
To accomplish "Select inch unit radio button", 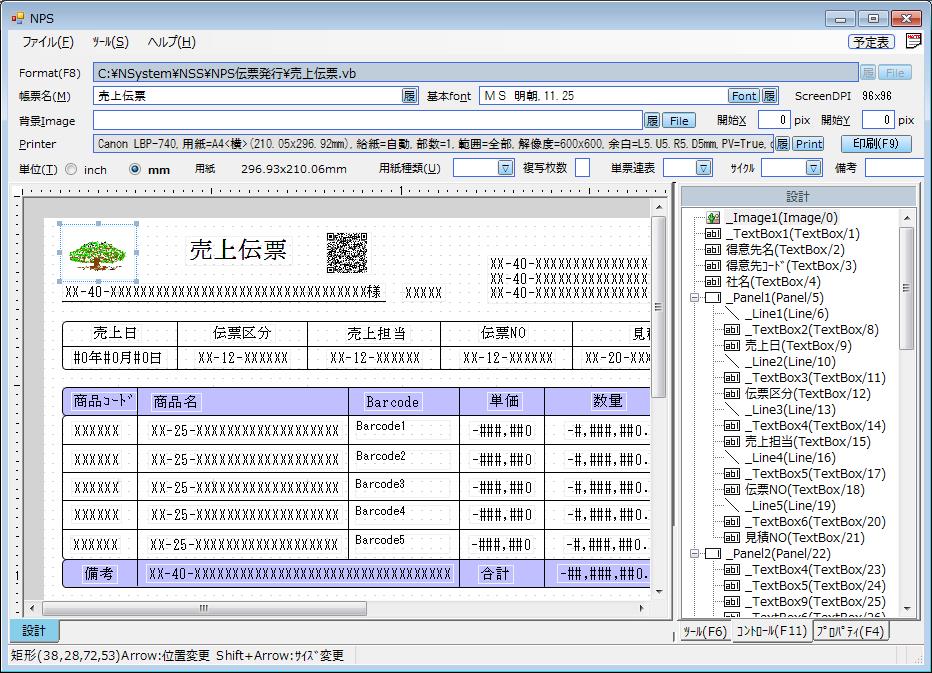I will click(71, 169).
